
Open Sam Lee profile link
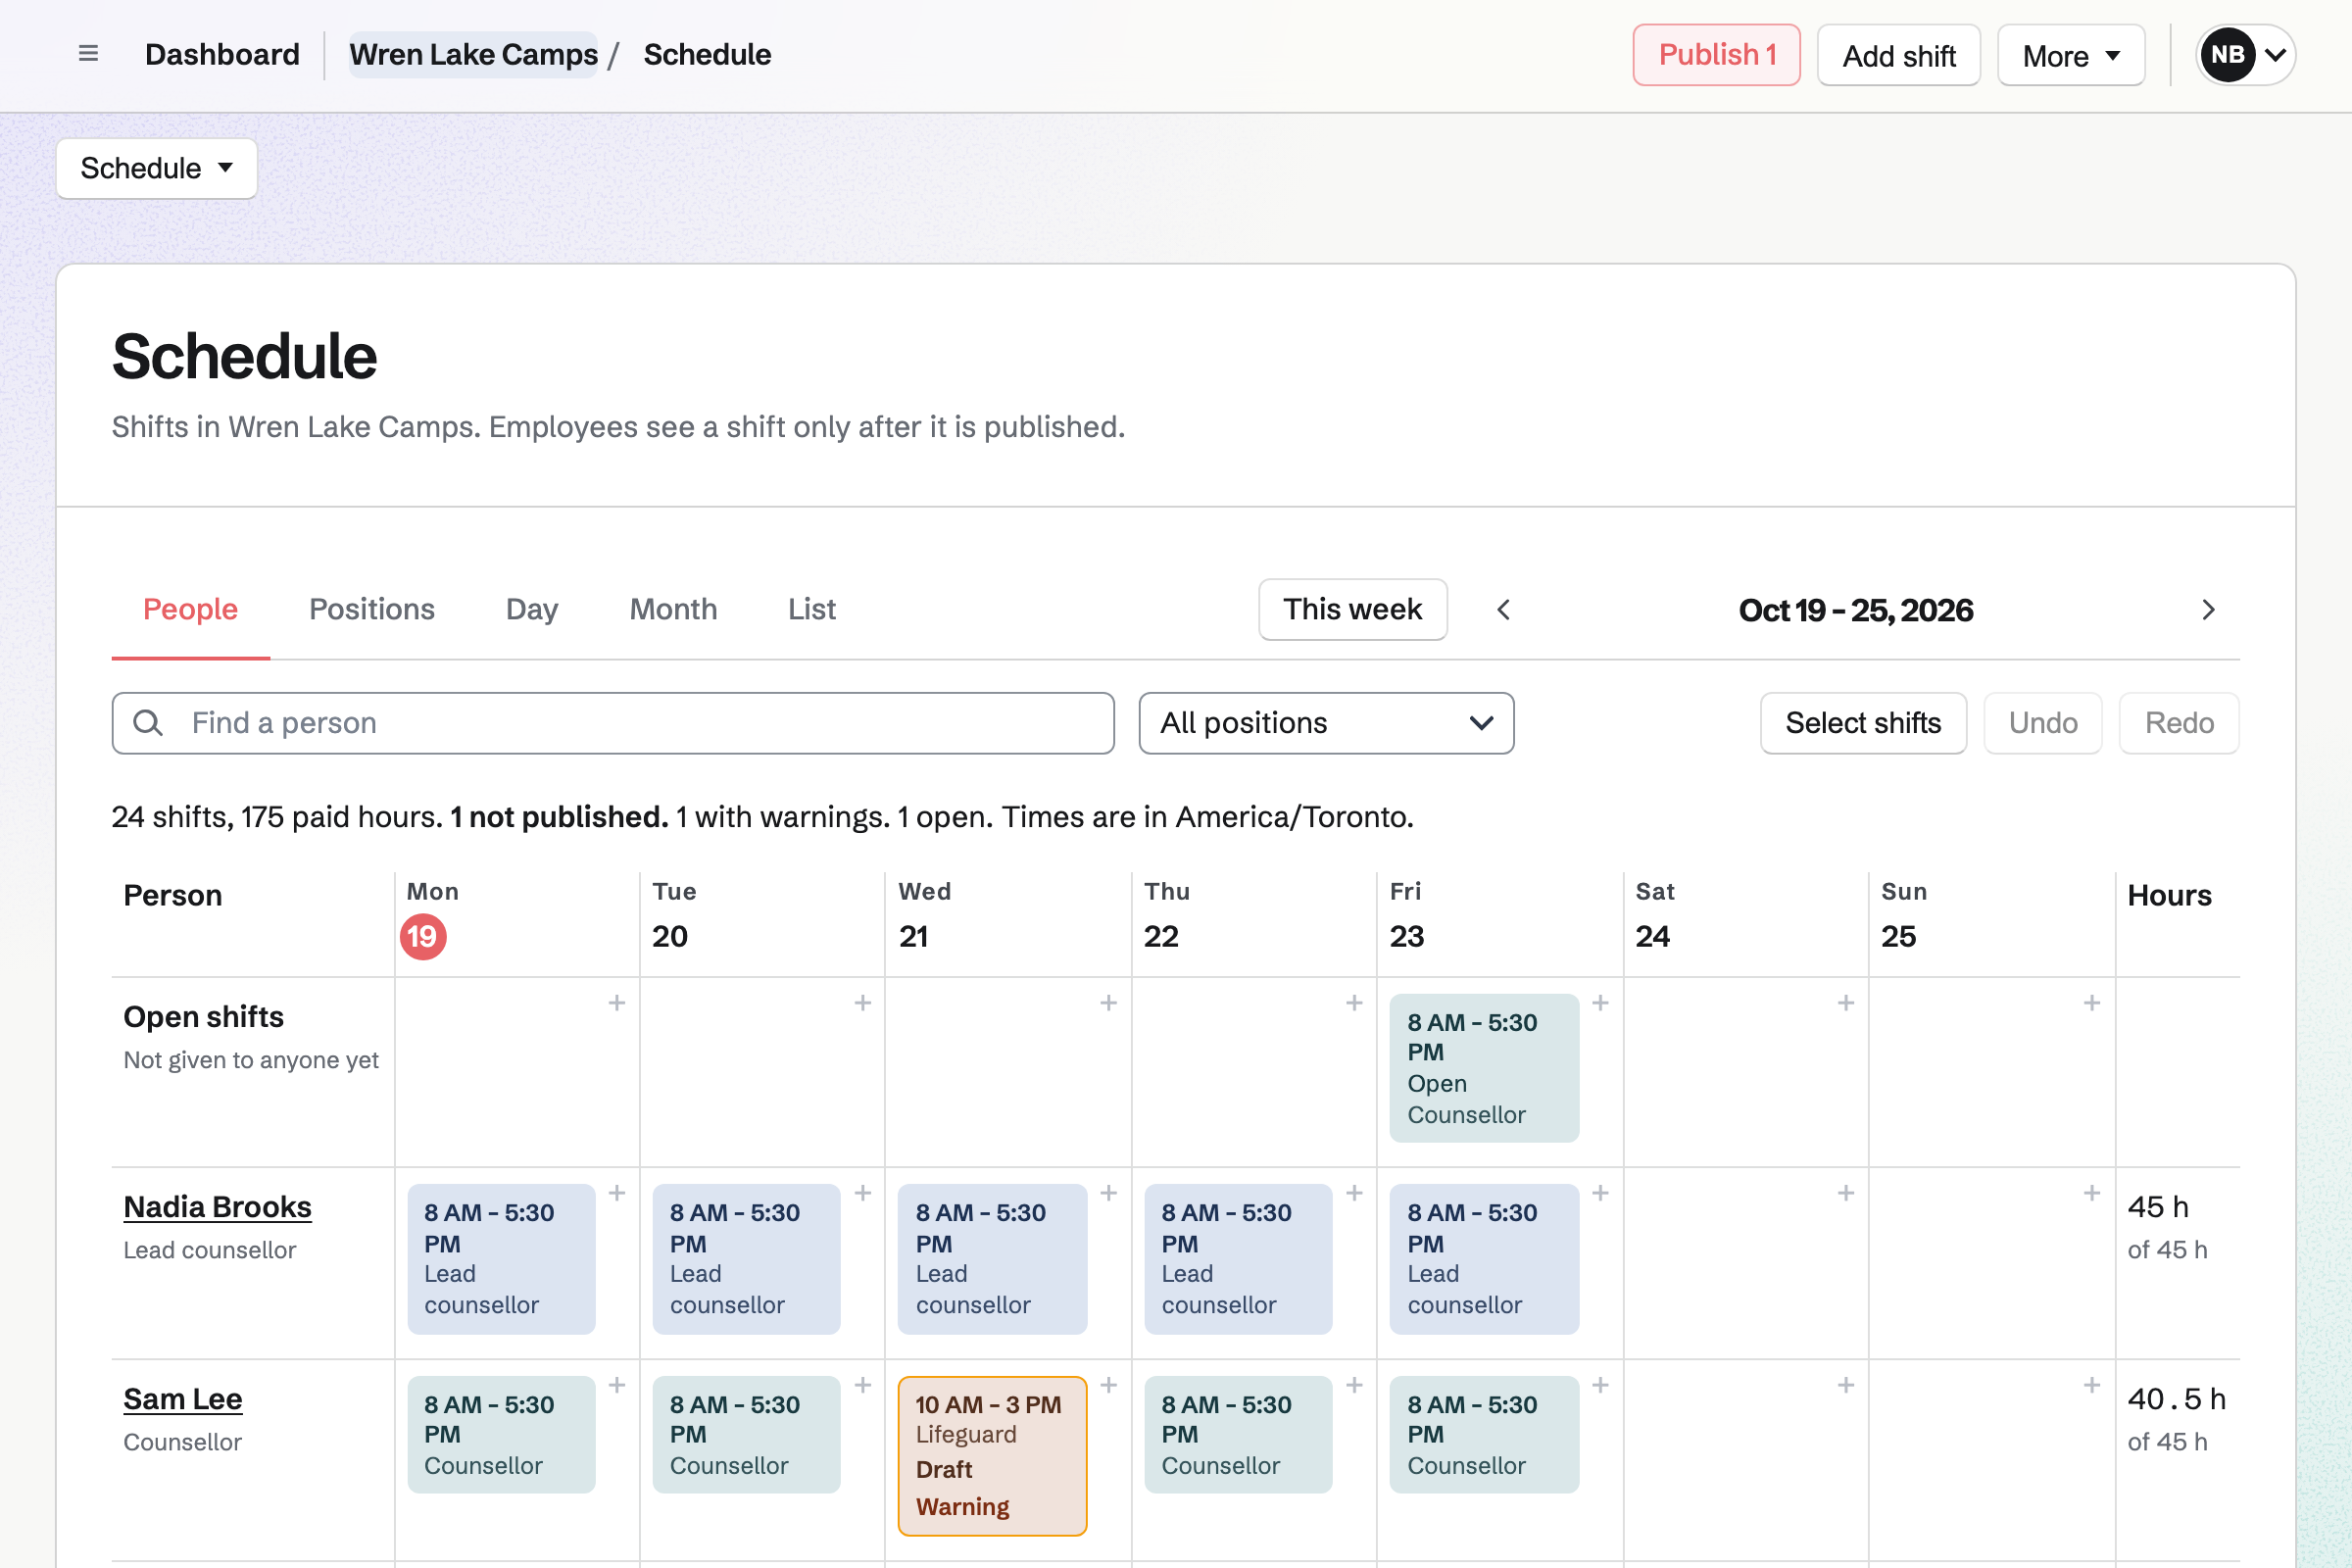click(182, 1399)
